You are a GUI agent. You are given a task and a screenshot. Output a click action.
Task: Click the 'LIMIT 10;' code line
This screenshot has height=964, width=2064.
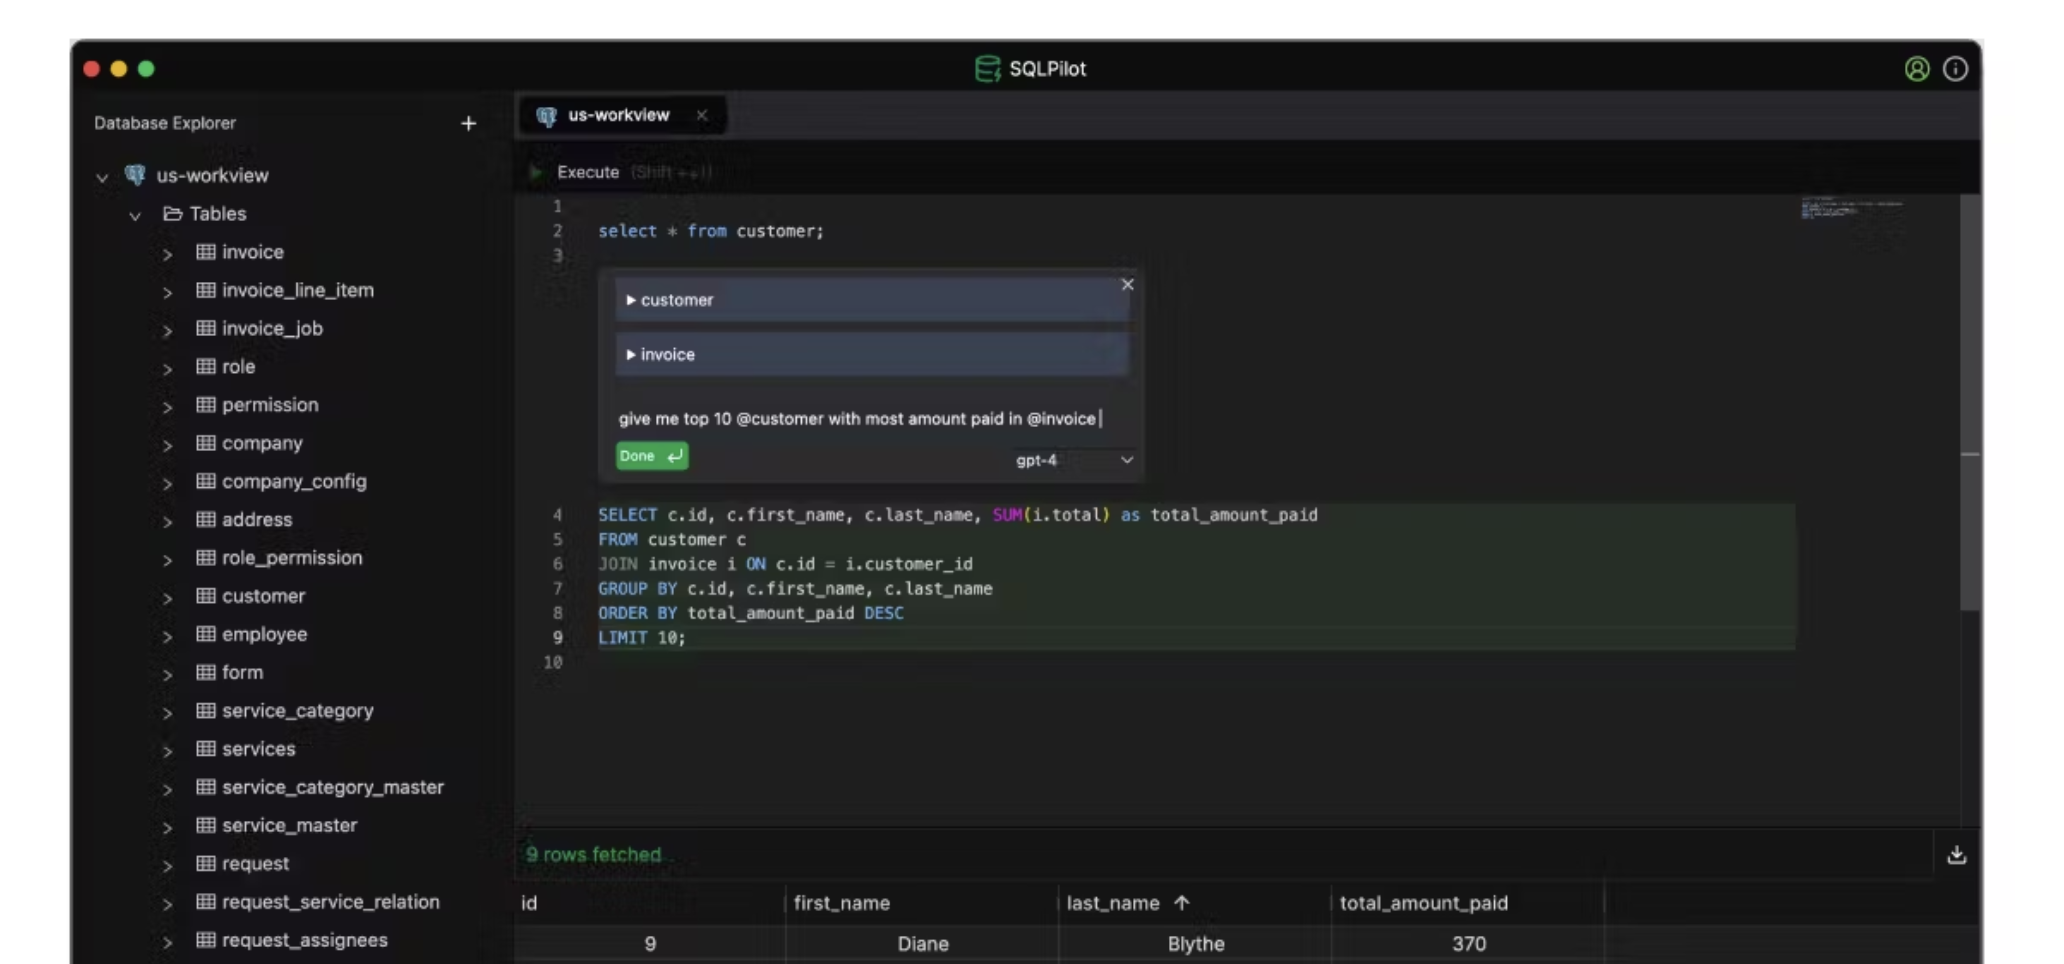coord(642,638)
